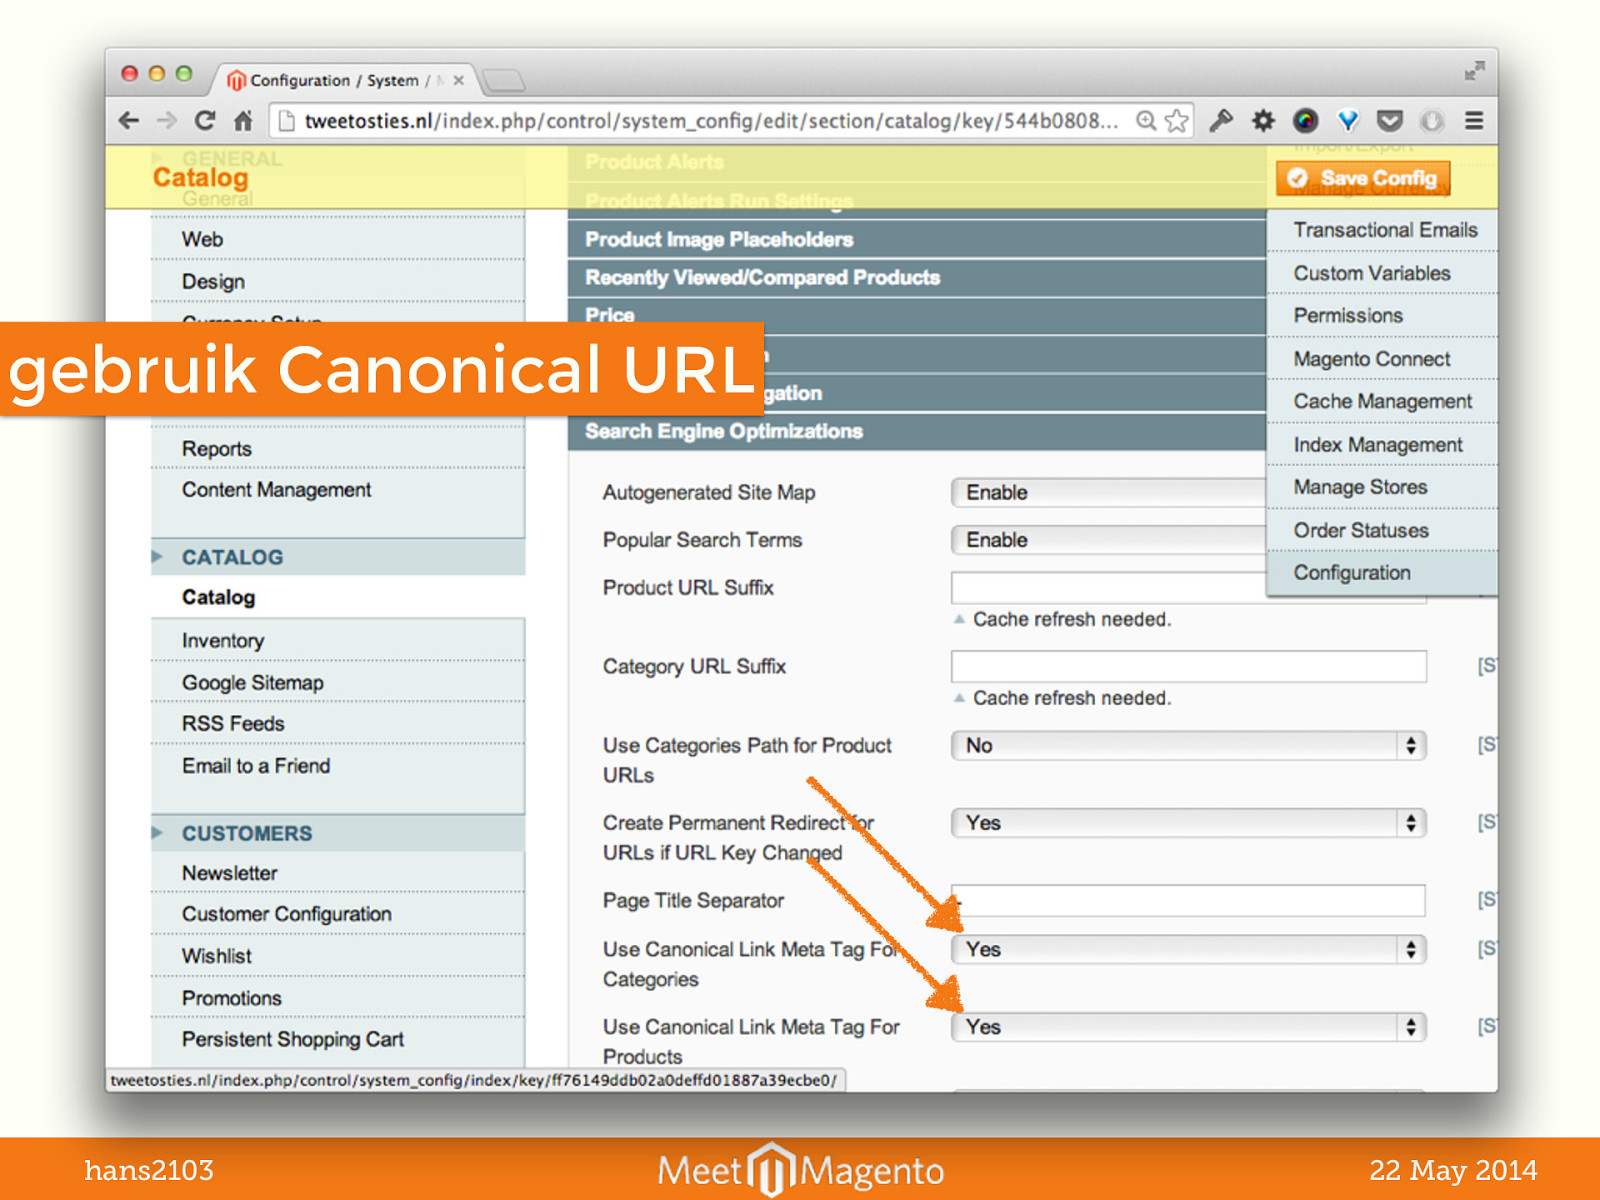Open the Chrome hamburger menu
This screenshot has width=1600, height=1200.
click(1474, 121)
